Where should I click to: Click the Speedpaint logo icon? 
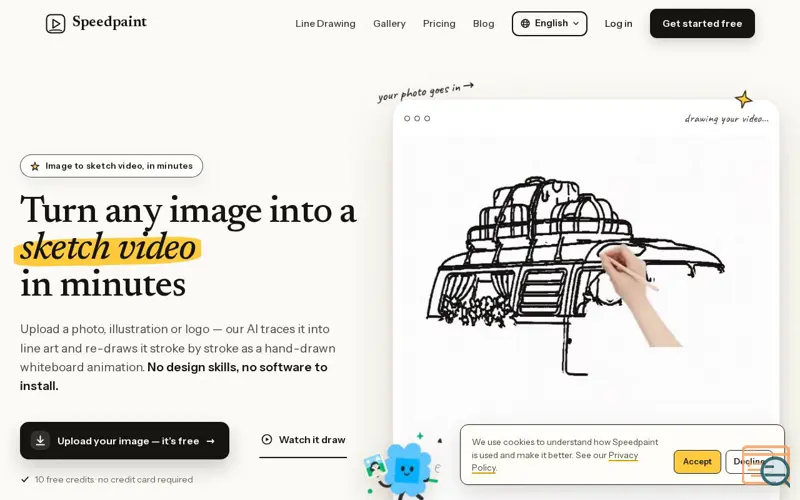pos(55,23)
